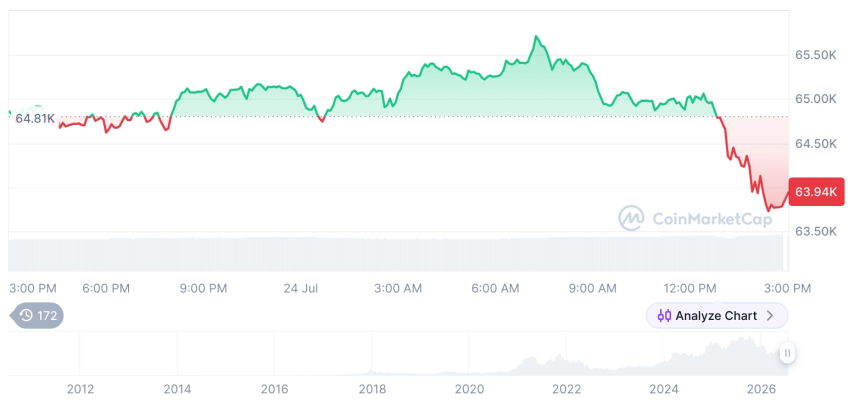Click the highest green peak of price line
The height and width of the screenshot is (401, 860).
coord(536,37)
